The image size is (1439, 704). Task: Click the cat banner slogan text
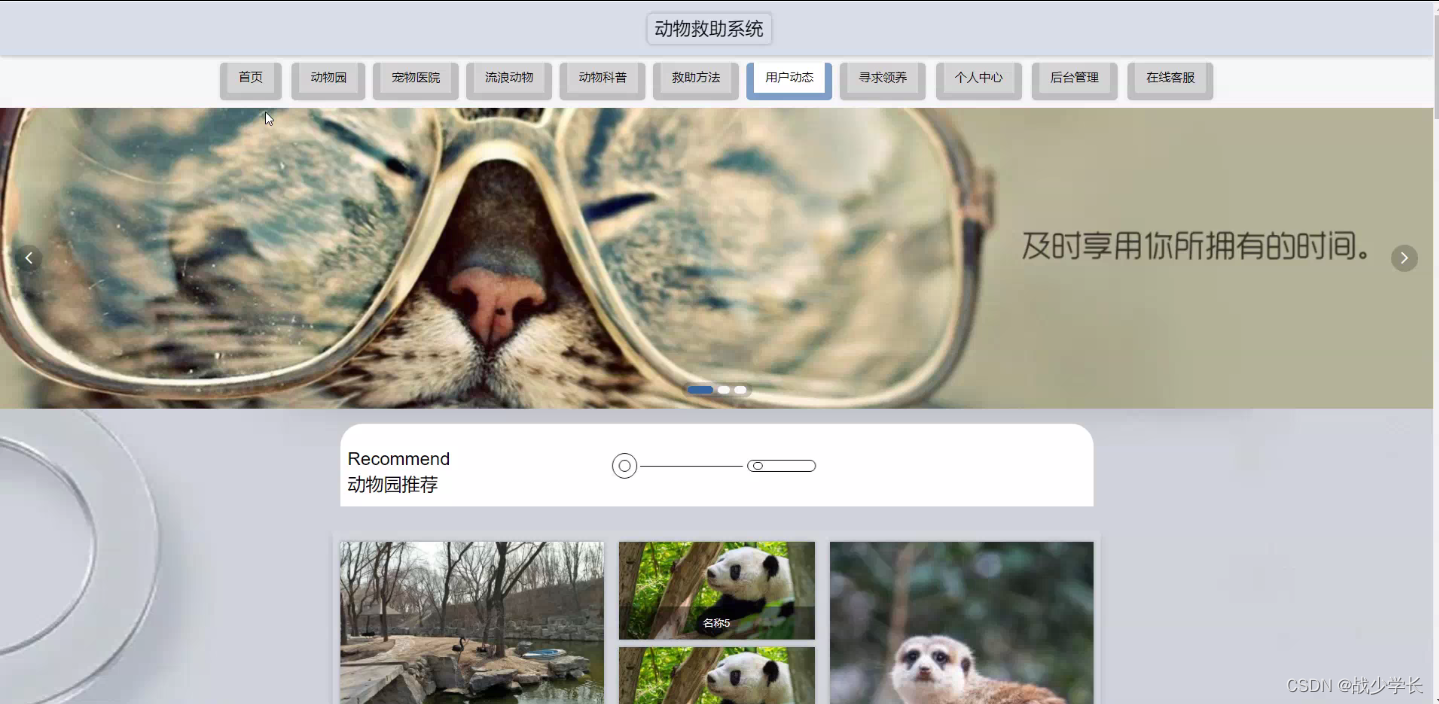pyautogui.click(x=1197, y=246)
